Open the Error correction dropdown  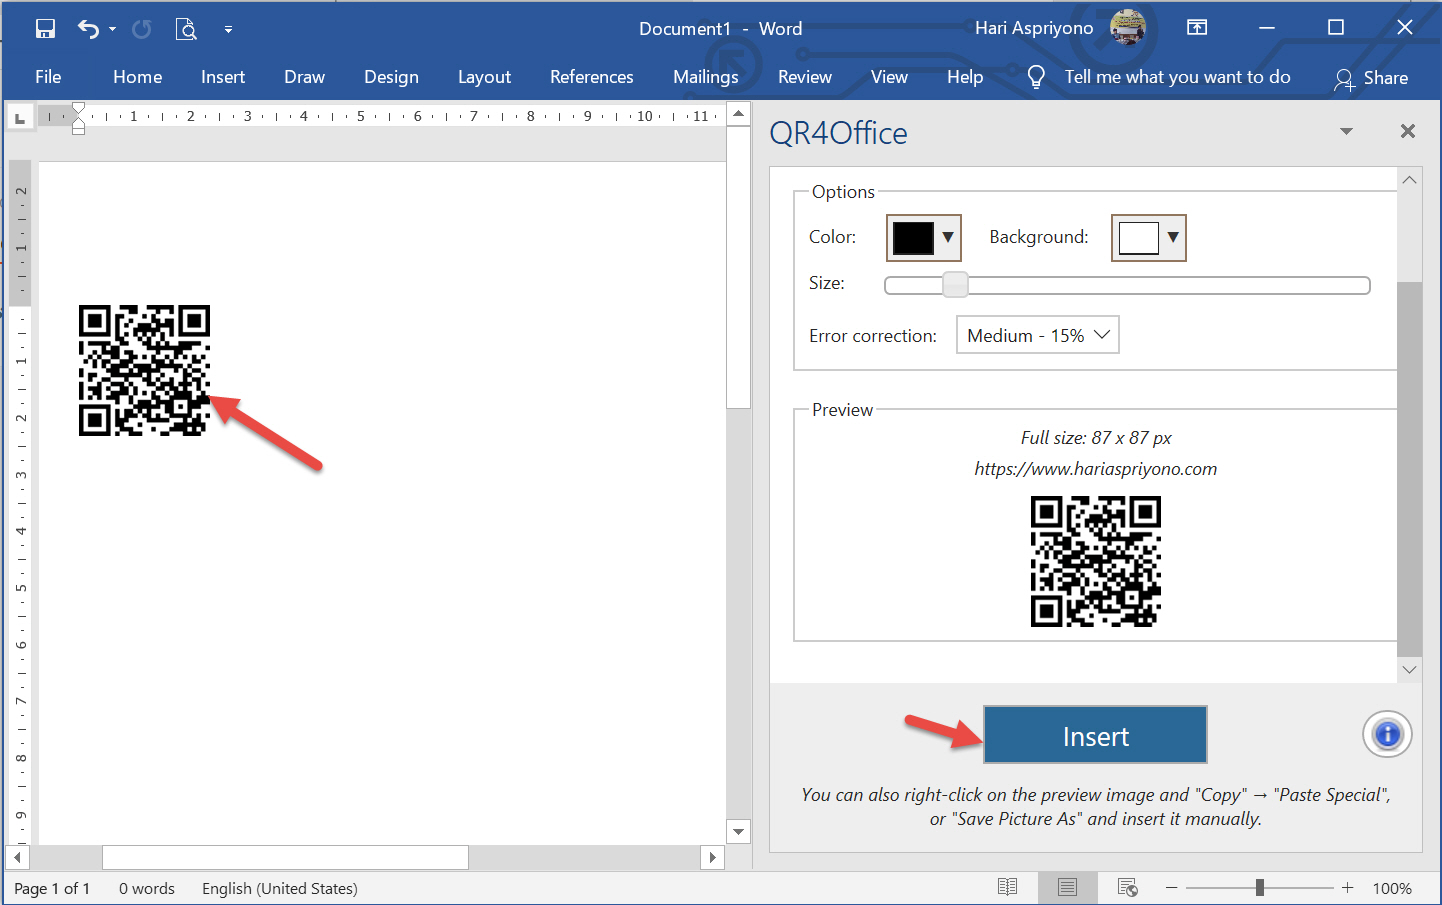click(x=1037, y=334)
